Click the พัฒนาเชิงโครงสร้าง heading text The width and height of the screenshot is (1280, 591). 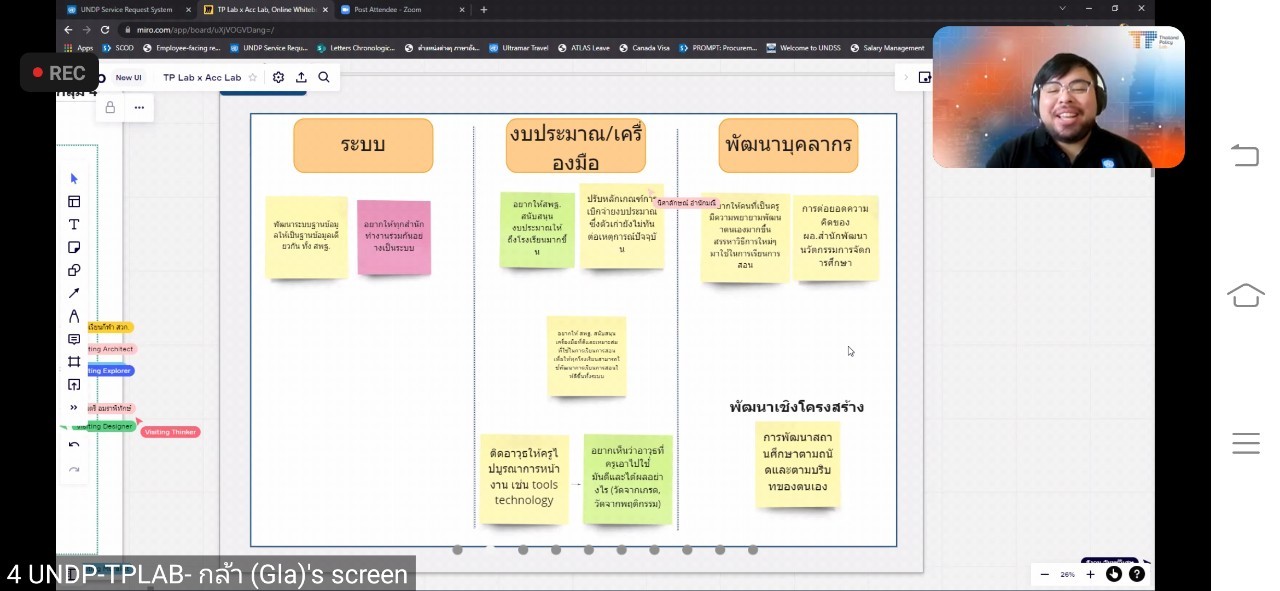coord(797,407)
